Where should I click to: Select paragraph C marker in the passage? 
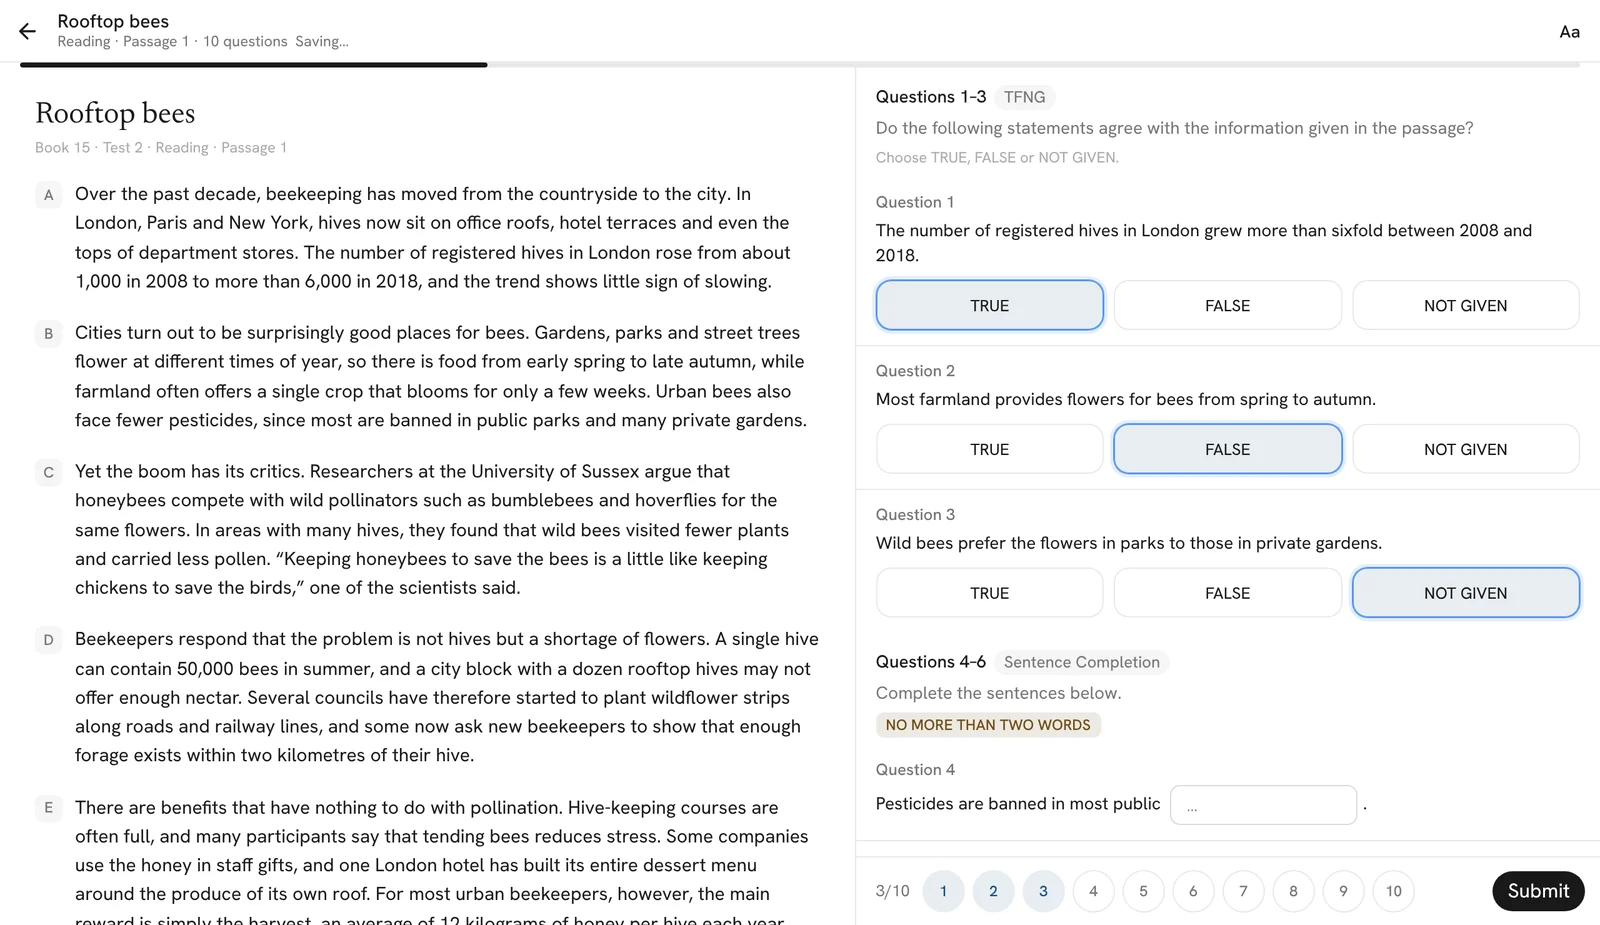coord(48,472)
